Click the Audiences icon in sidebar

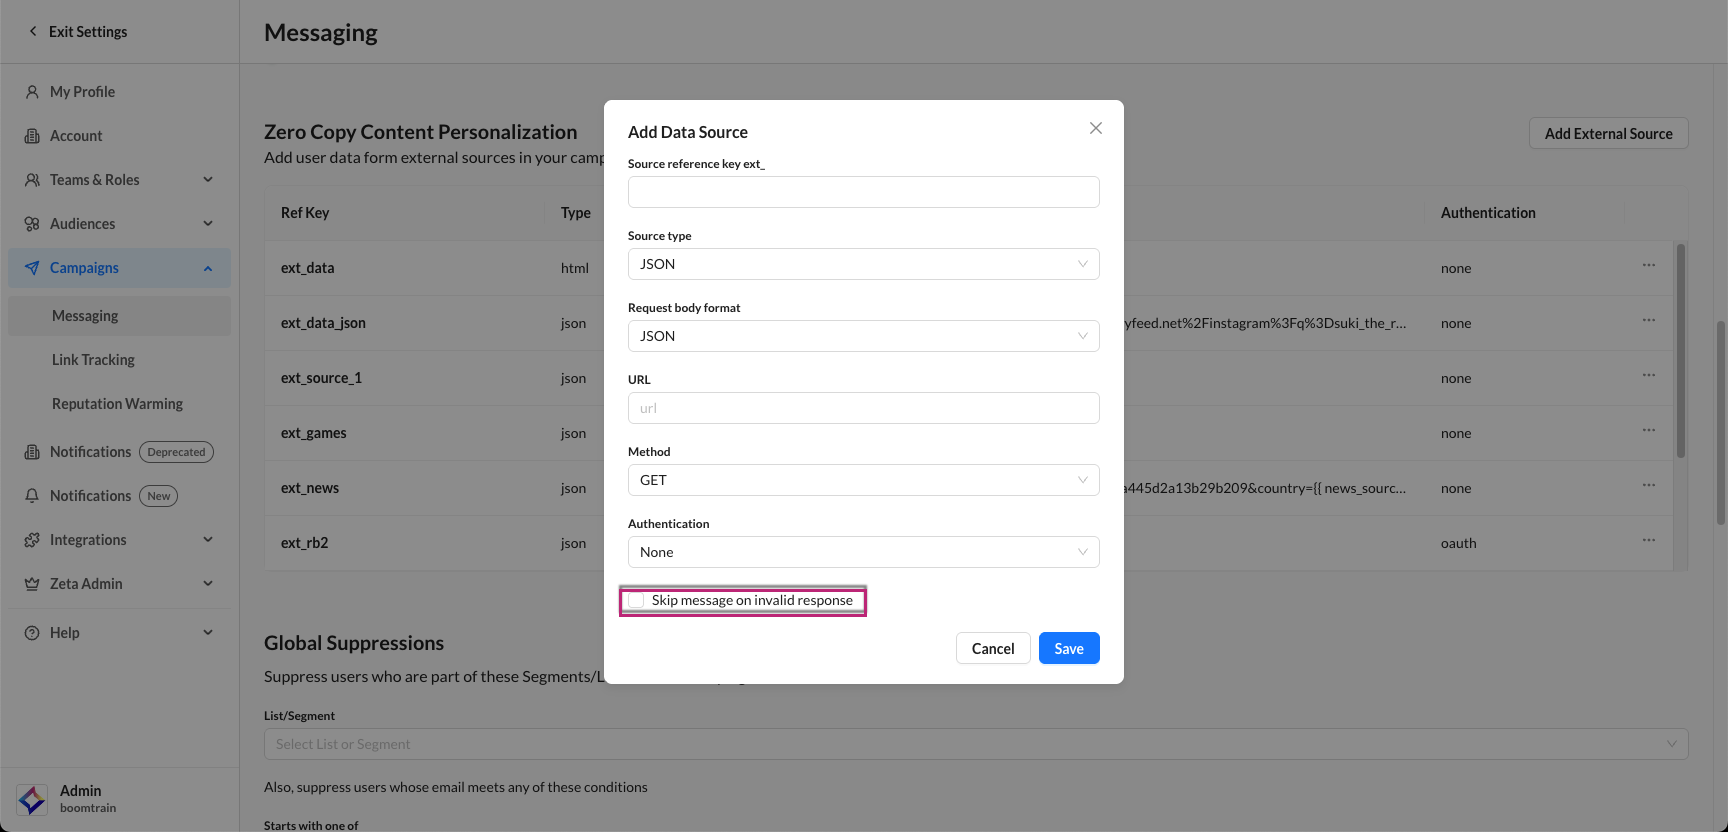tap(32, 224)
